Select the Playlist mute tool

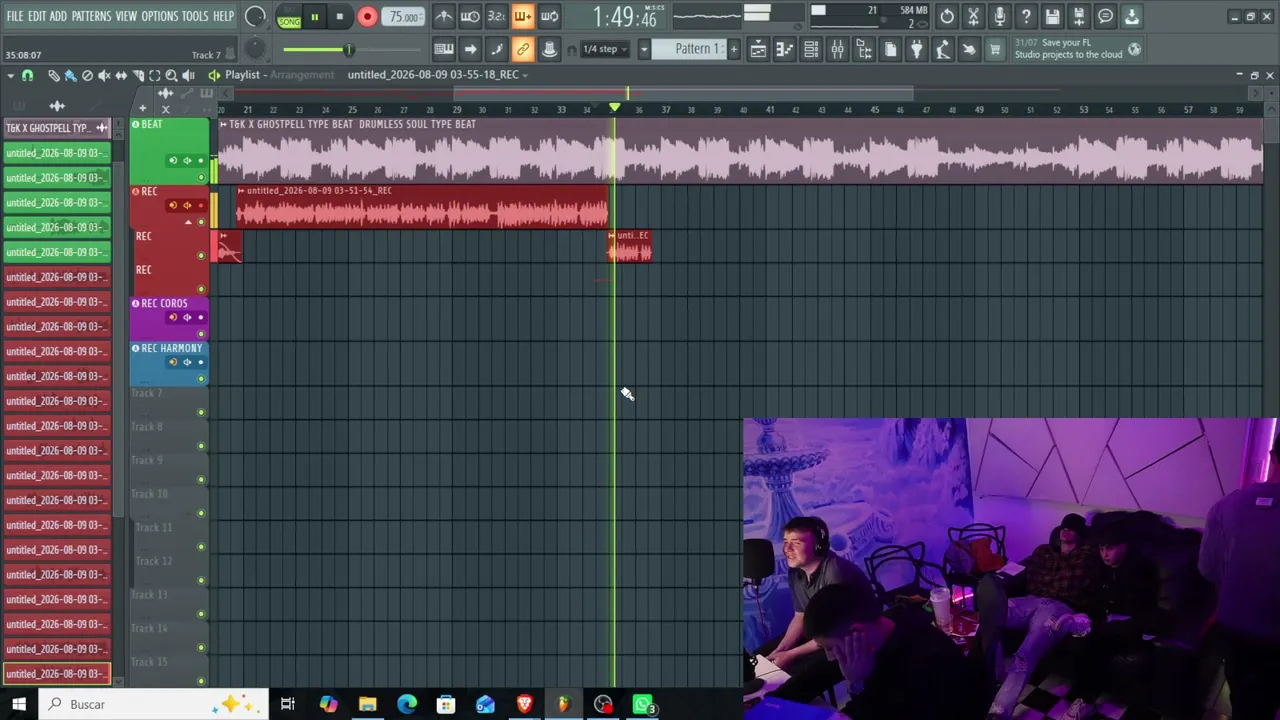[104, 75]
